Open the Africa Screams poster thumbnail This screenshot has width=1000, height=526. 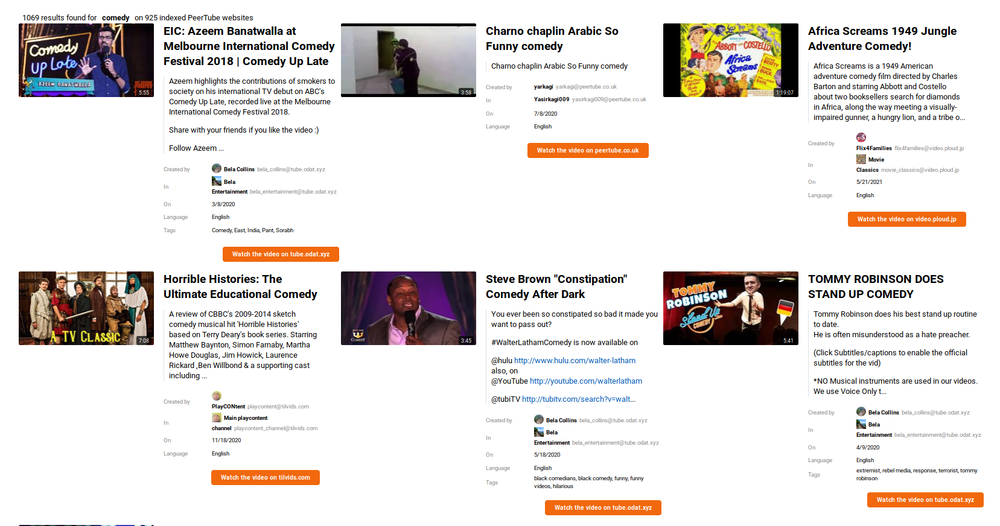(730, 60)
